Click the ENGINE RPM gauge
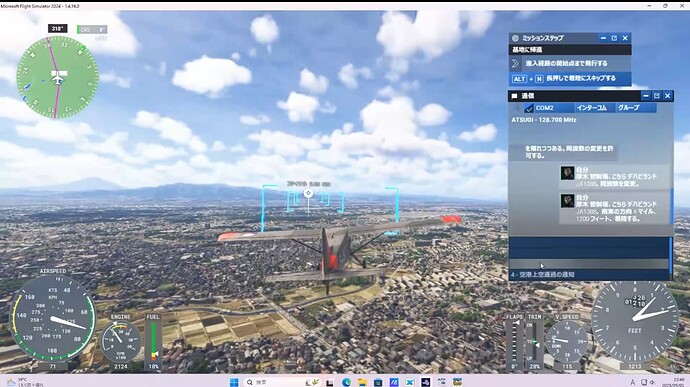This screenshot has height=387, width=690. (x=120, y=341)
